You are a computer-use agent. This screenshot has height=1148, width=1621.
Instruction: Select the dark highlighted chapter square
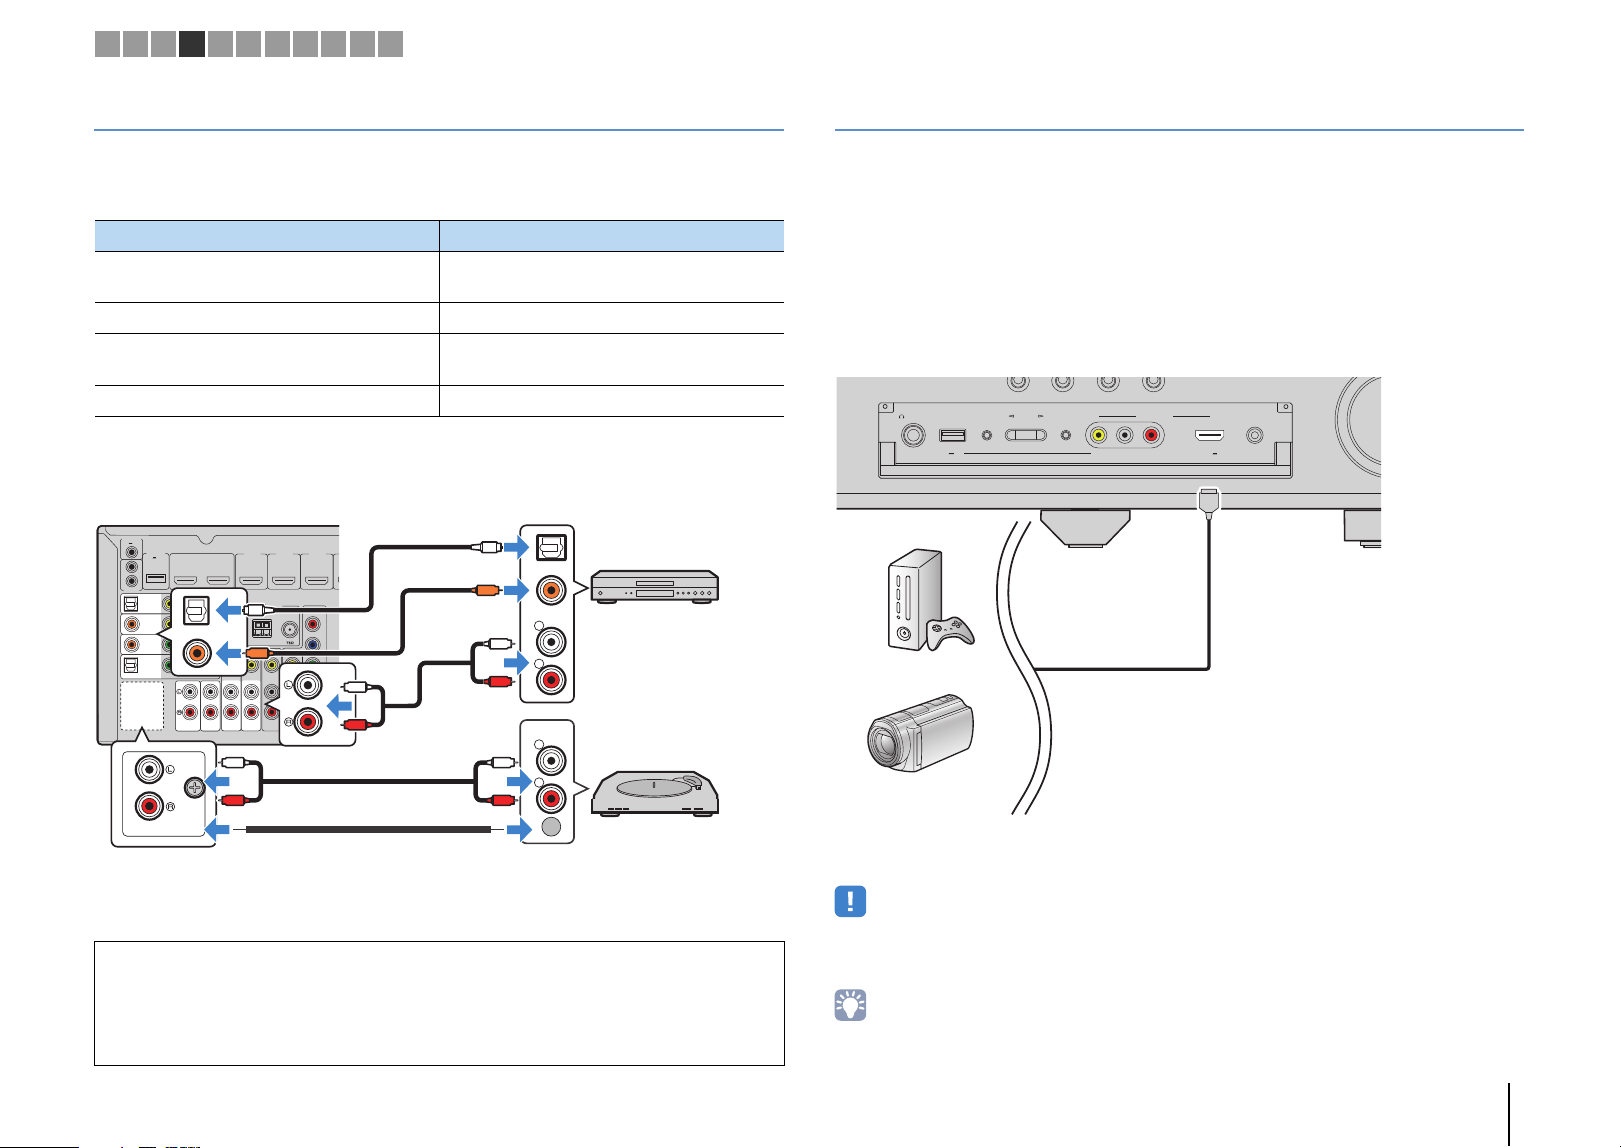pos(192,43)
